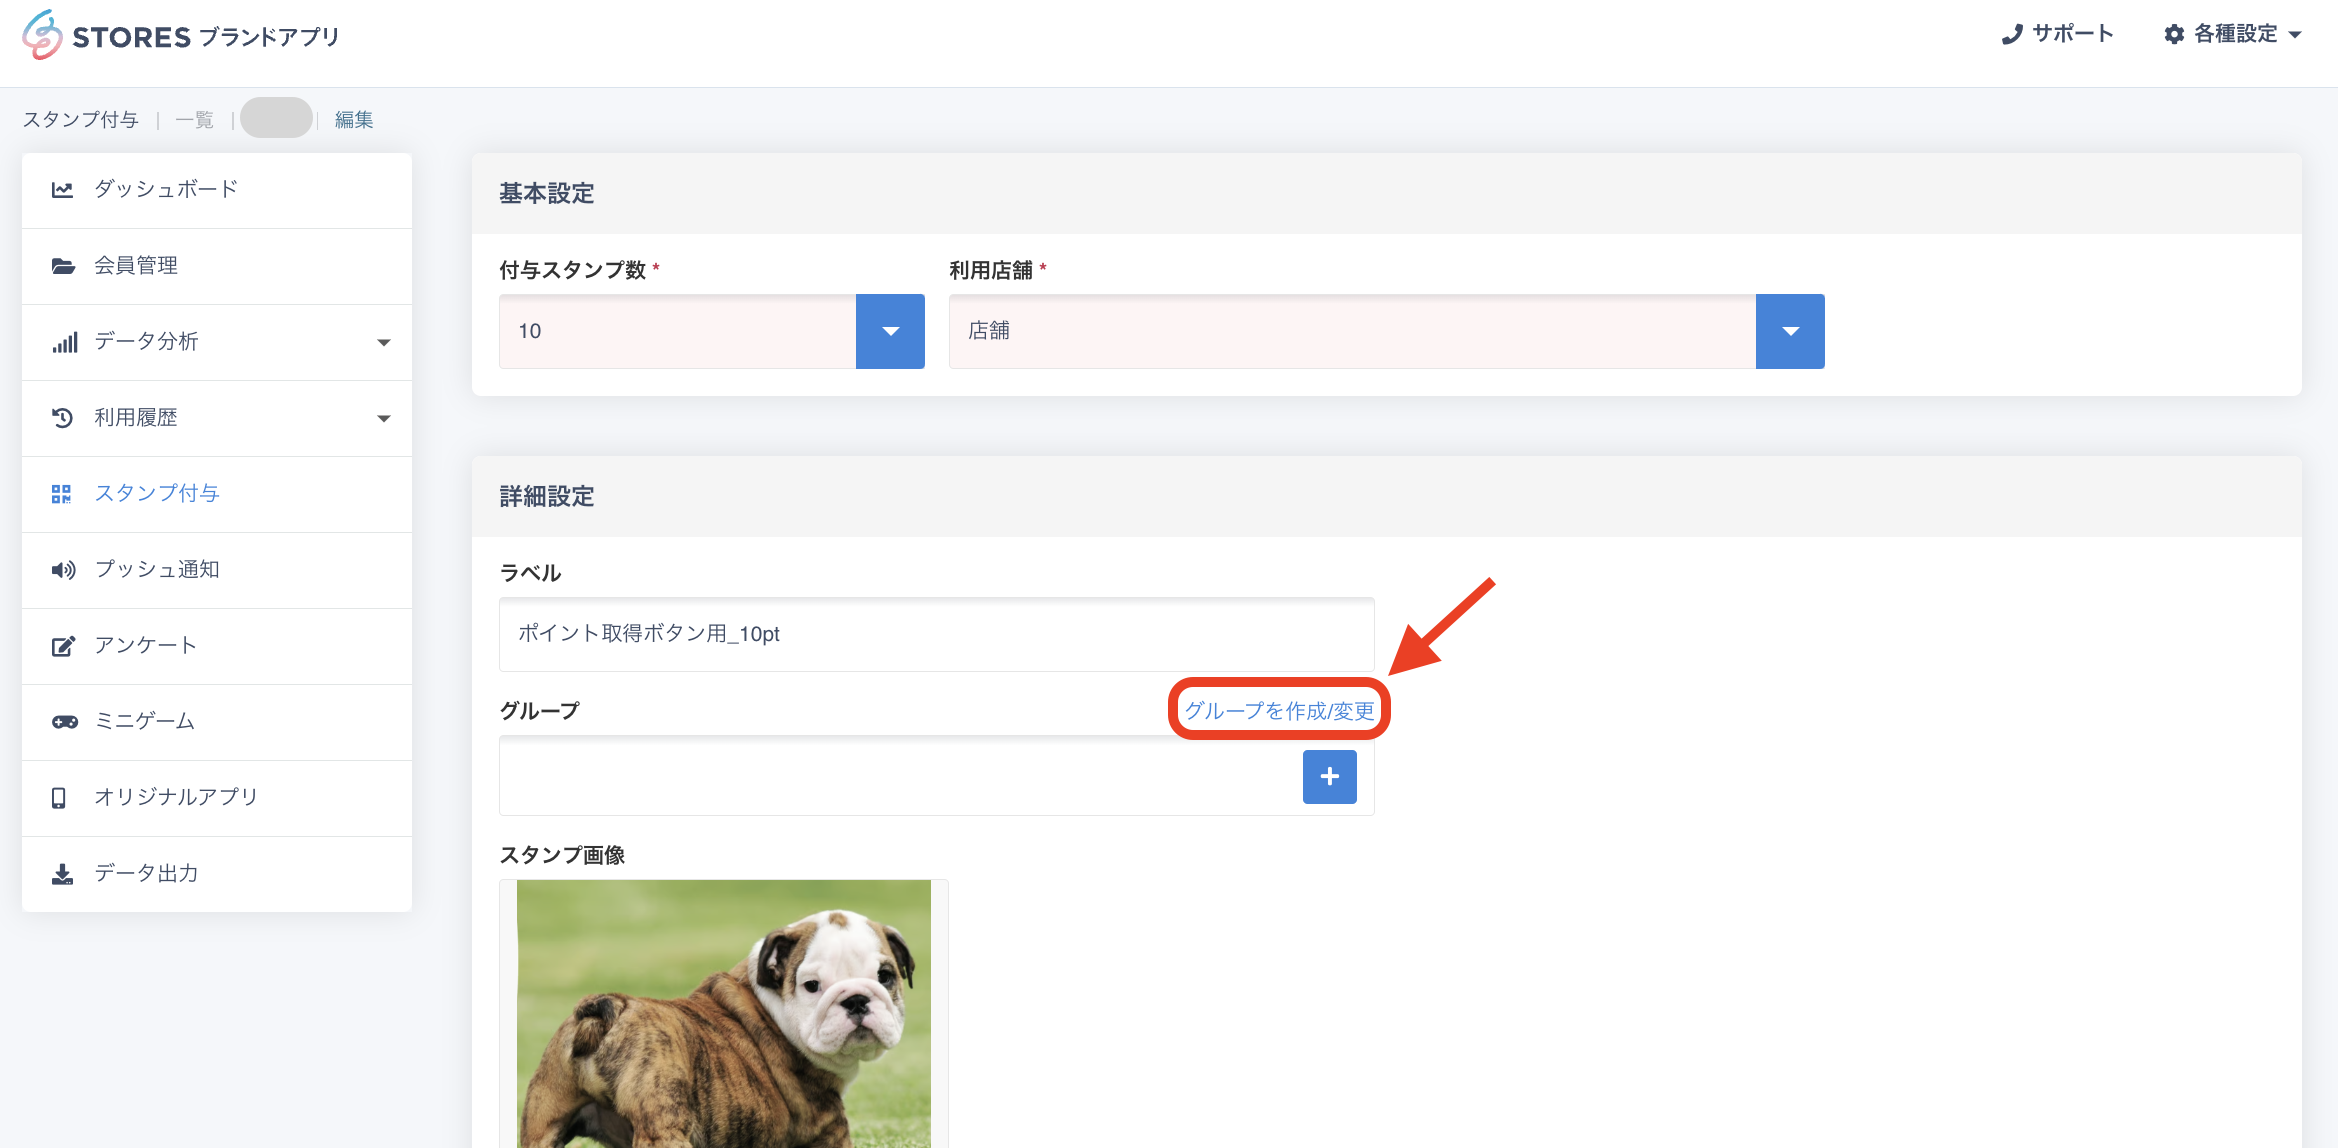Go to 一覧 breadcrumb link

tap(195, 120)
